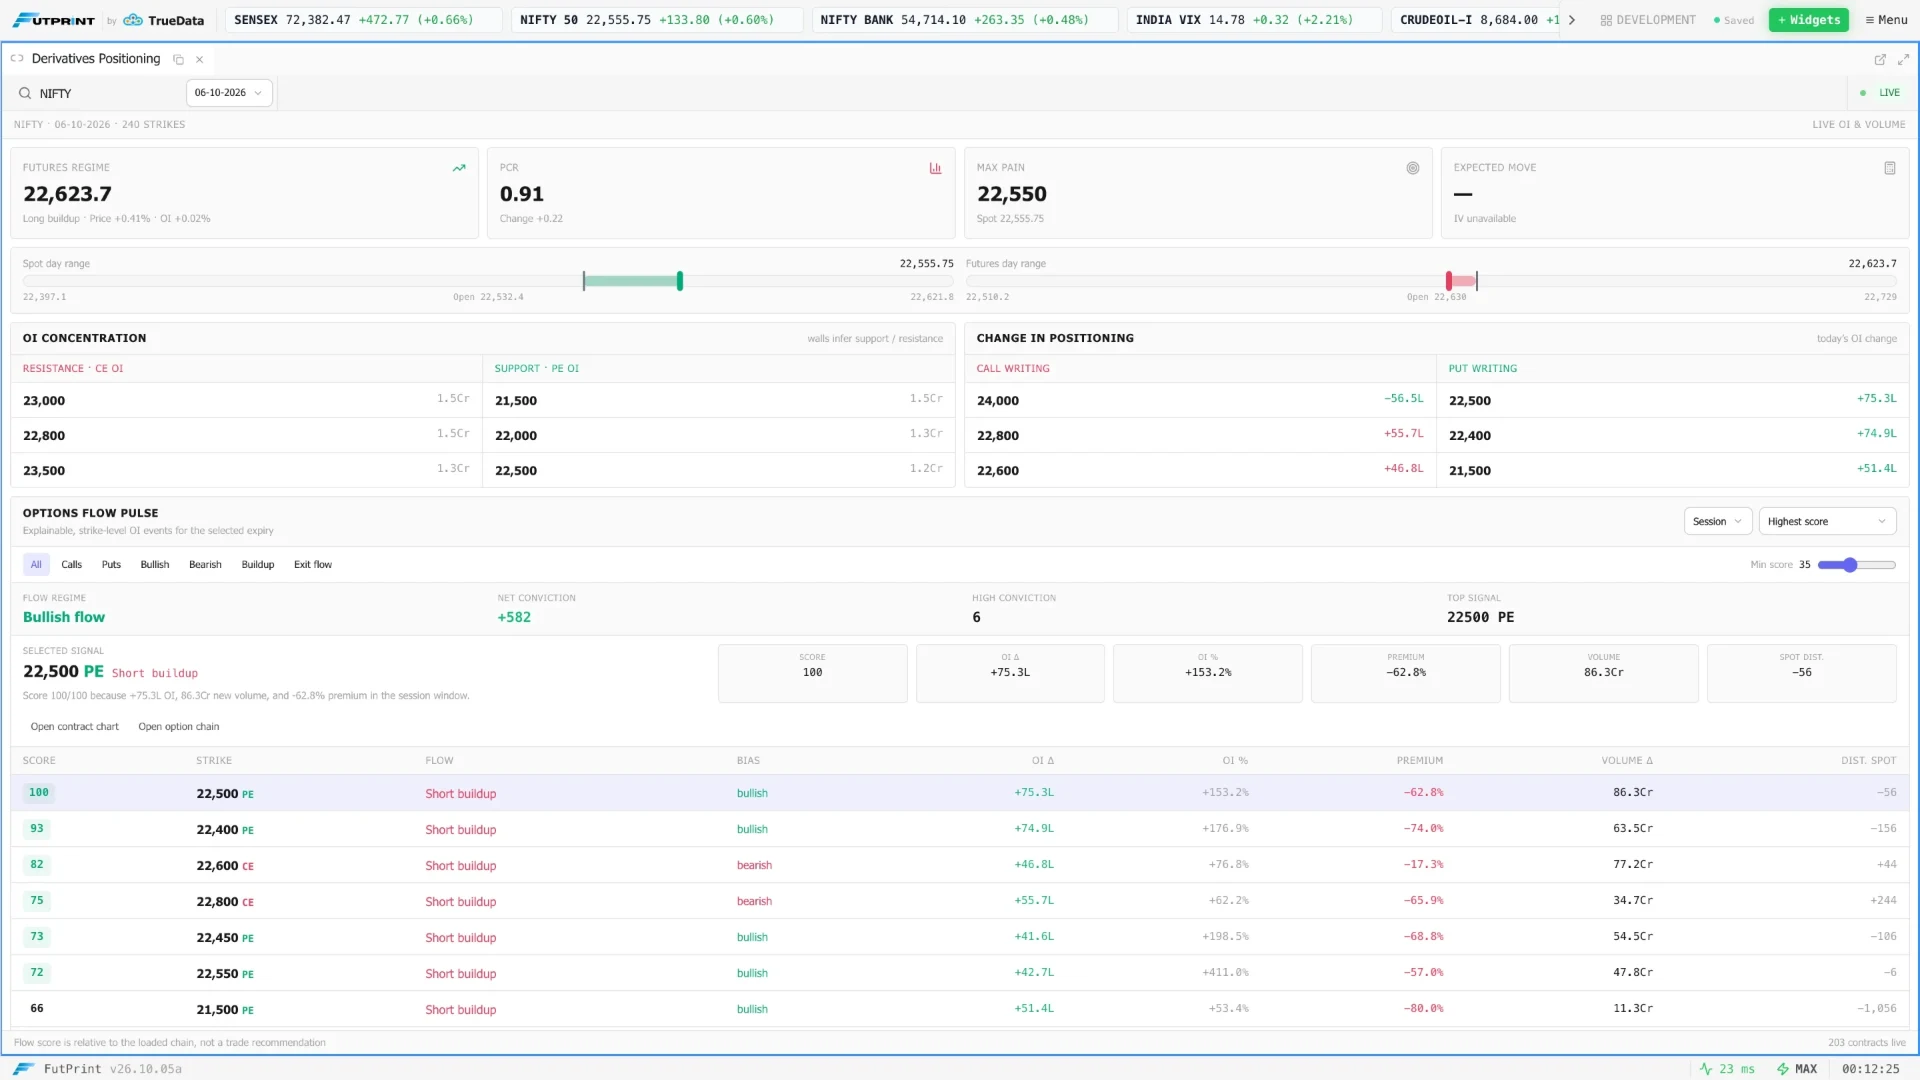1920x1080 pixels.
Task: Open option chain for selected signal
Action: (179, 727)
